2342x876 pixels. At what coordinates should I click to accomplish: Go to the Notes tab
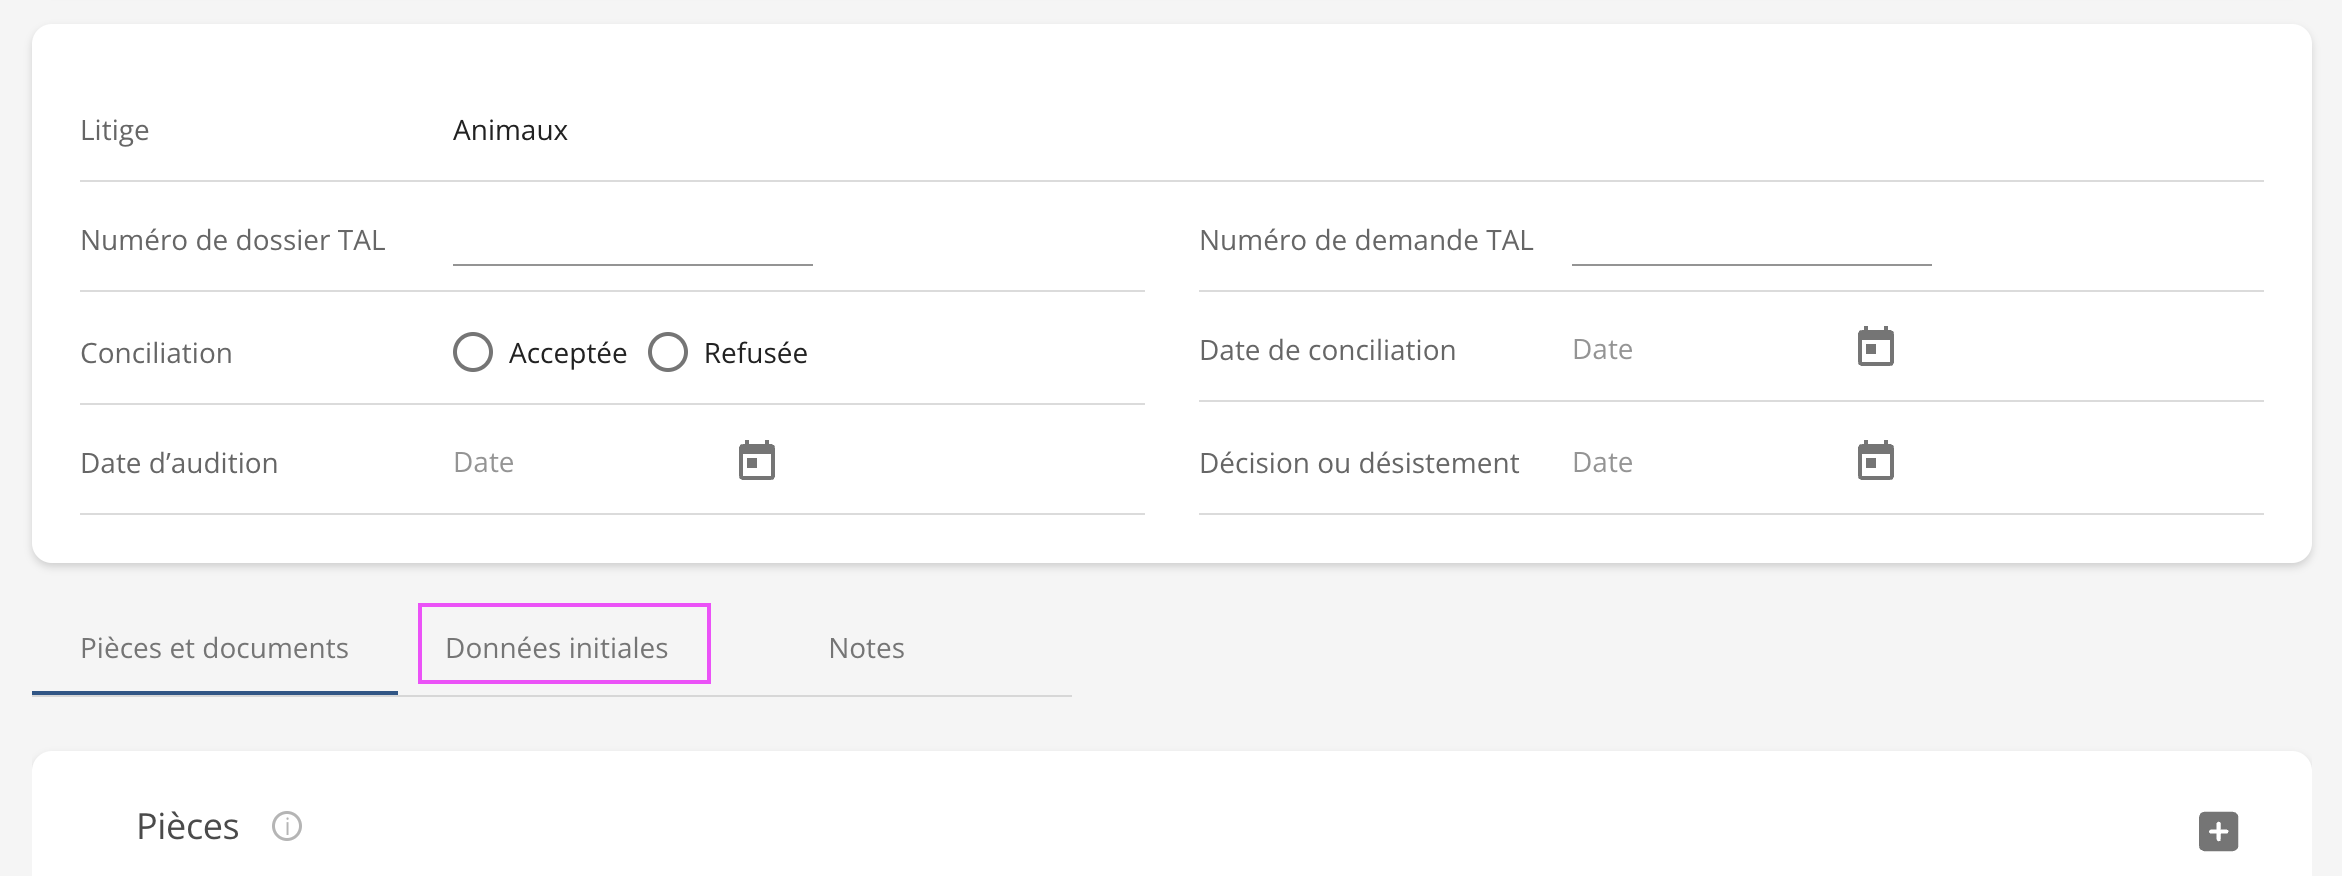[866, 648]
